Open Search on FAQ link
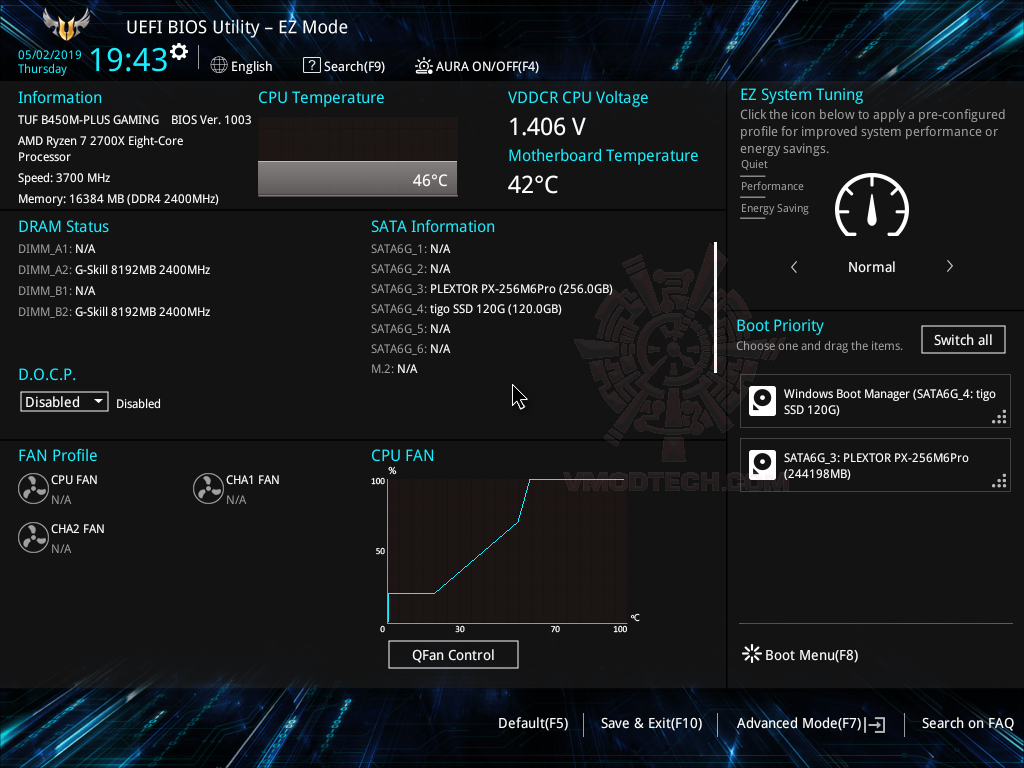 (x=968, y=723)
